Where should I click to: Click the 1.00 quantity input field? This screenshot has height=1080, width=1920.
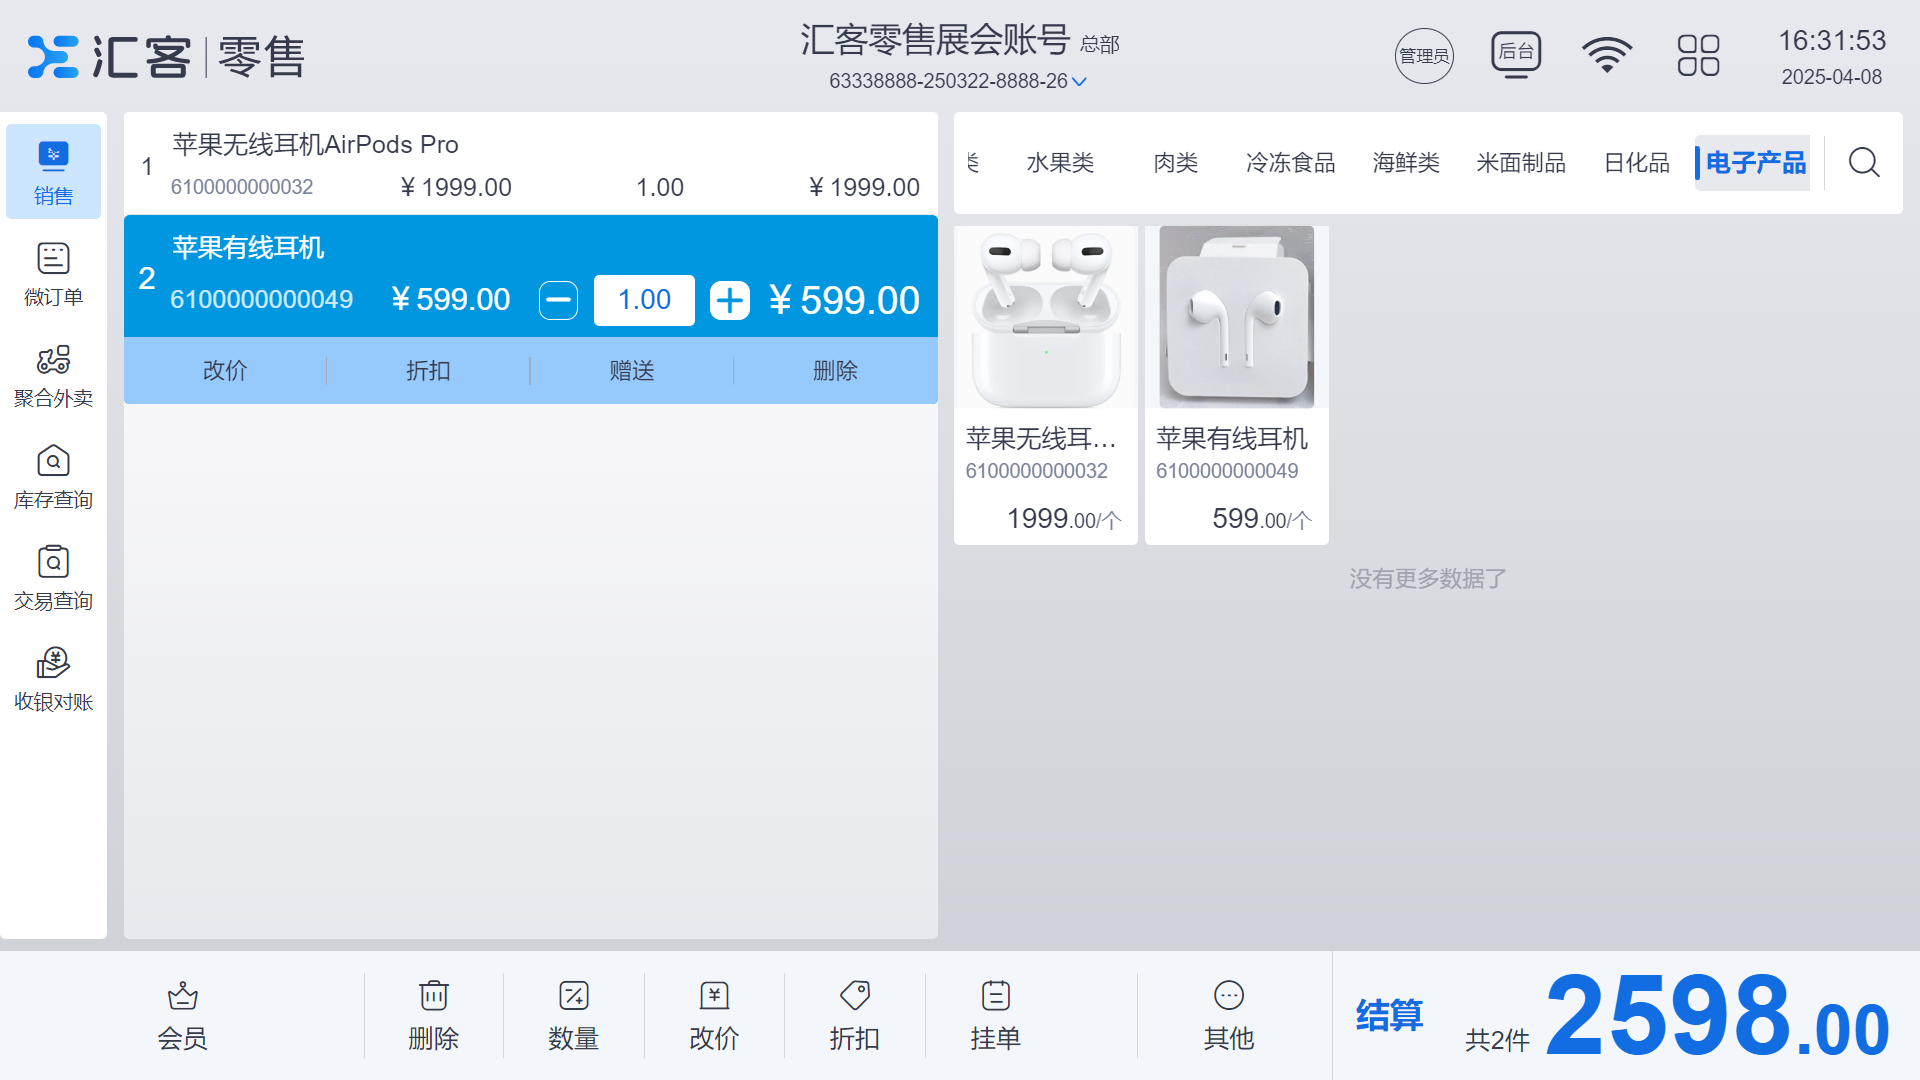[x=643, y=300]
